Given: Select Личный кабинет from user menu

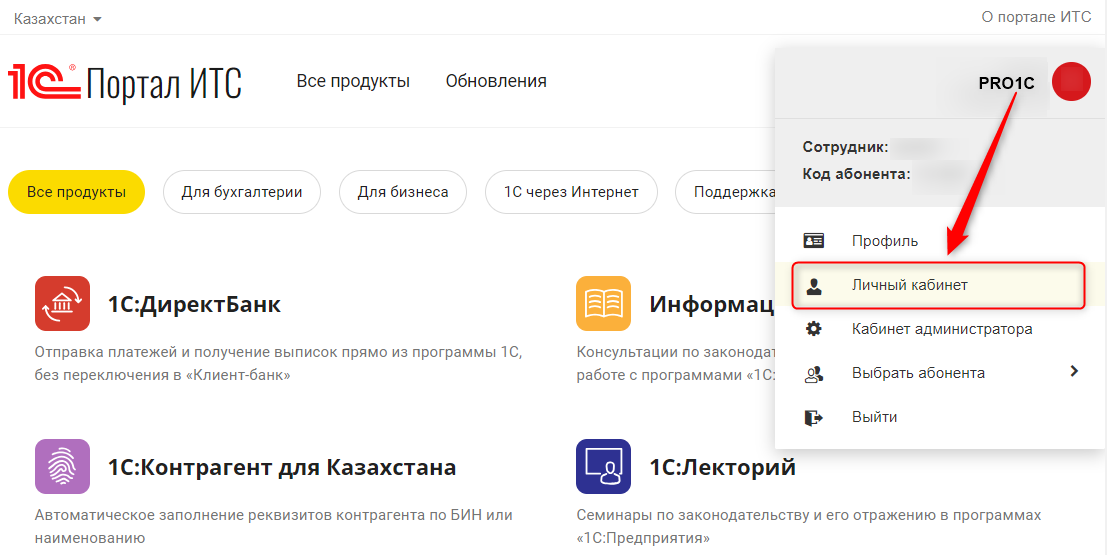Looking at the screenshot, I should pos(909,285).
